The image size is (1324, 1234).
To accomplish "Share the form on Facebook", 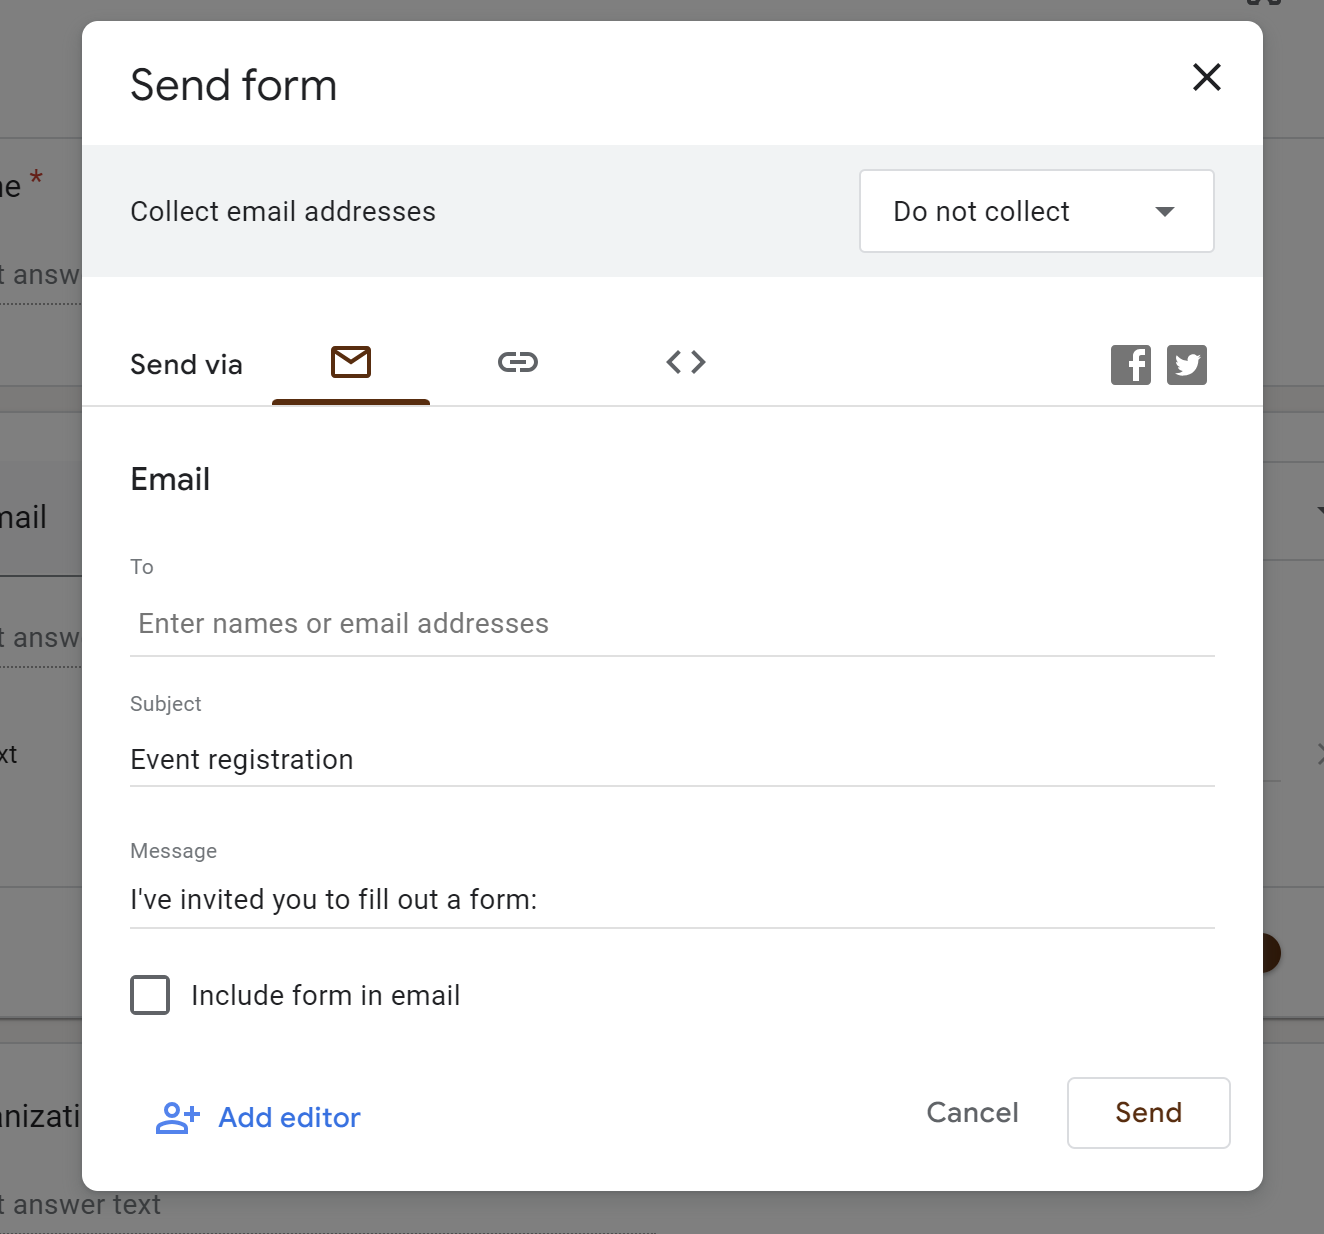I will (1130, 365).
